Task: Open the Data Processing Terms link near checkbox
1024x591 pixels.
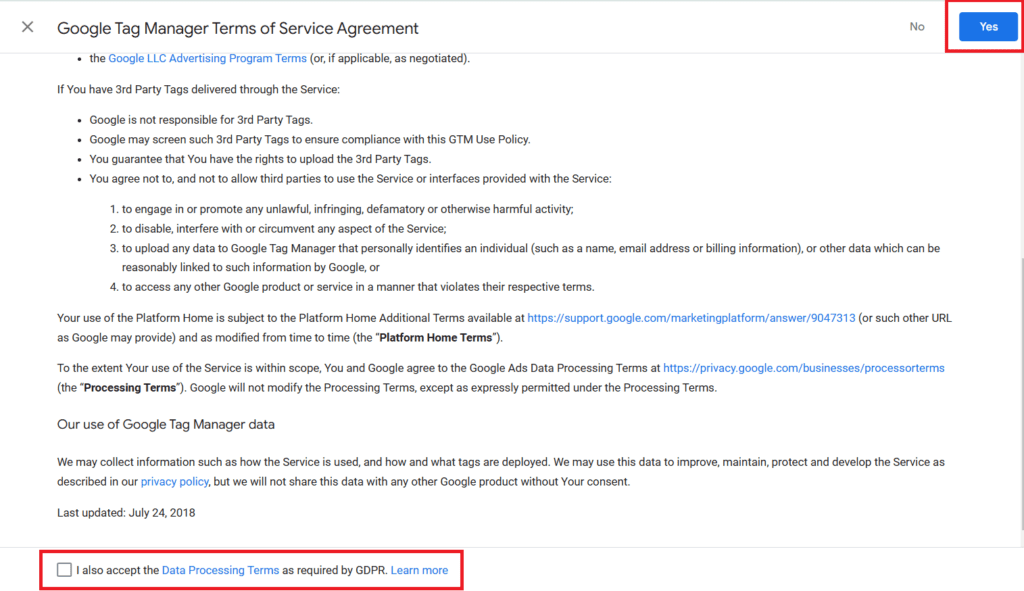Action: point(220,570)
